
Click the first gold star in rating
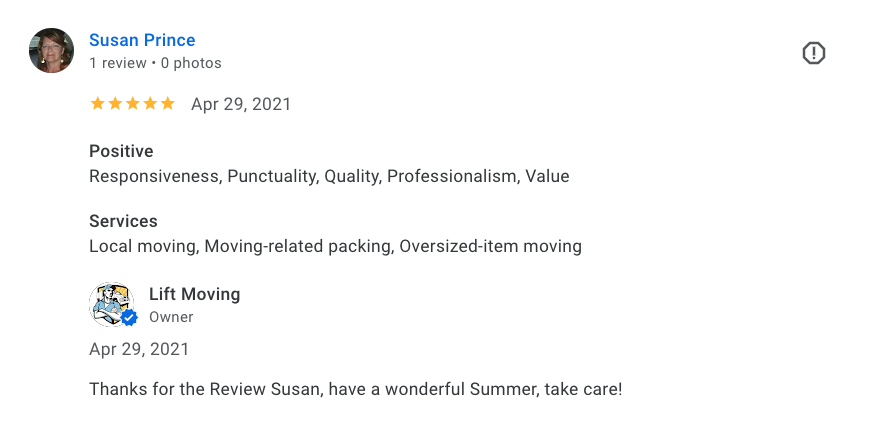[97, 103]
